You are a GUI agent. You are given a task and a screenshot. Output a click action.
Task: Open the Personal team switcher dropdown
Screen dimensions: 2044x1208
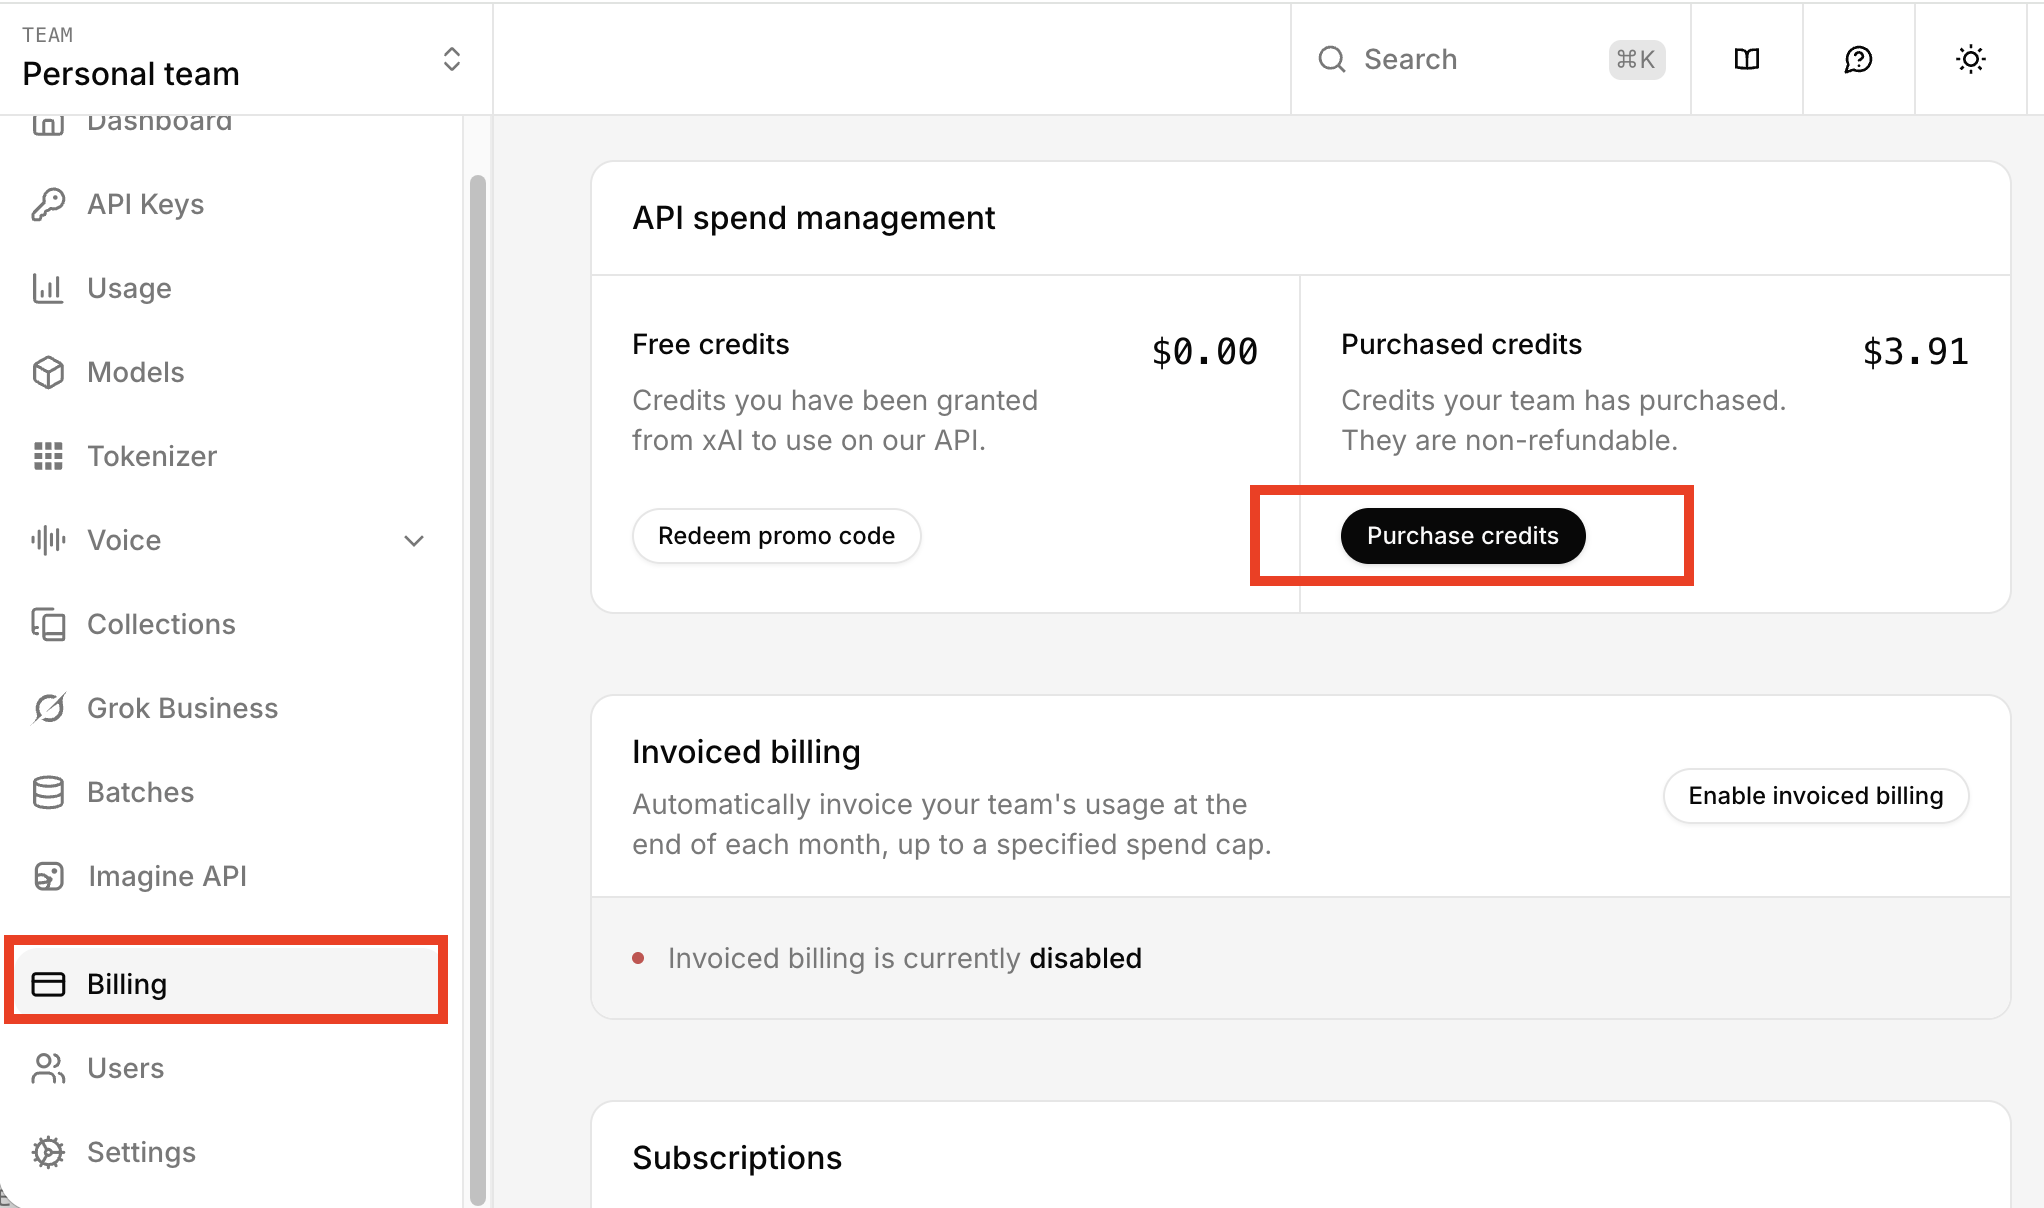(451, 59)
